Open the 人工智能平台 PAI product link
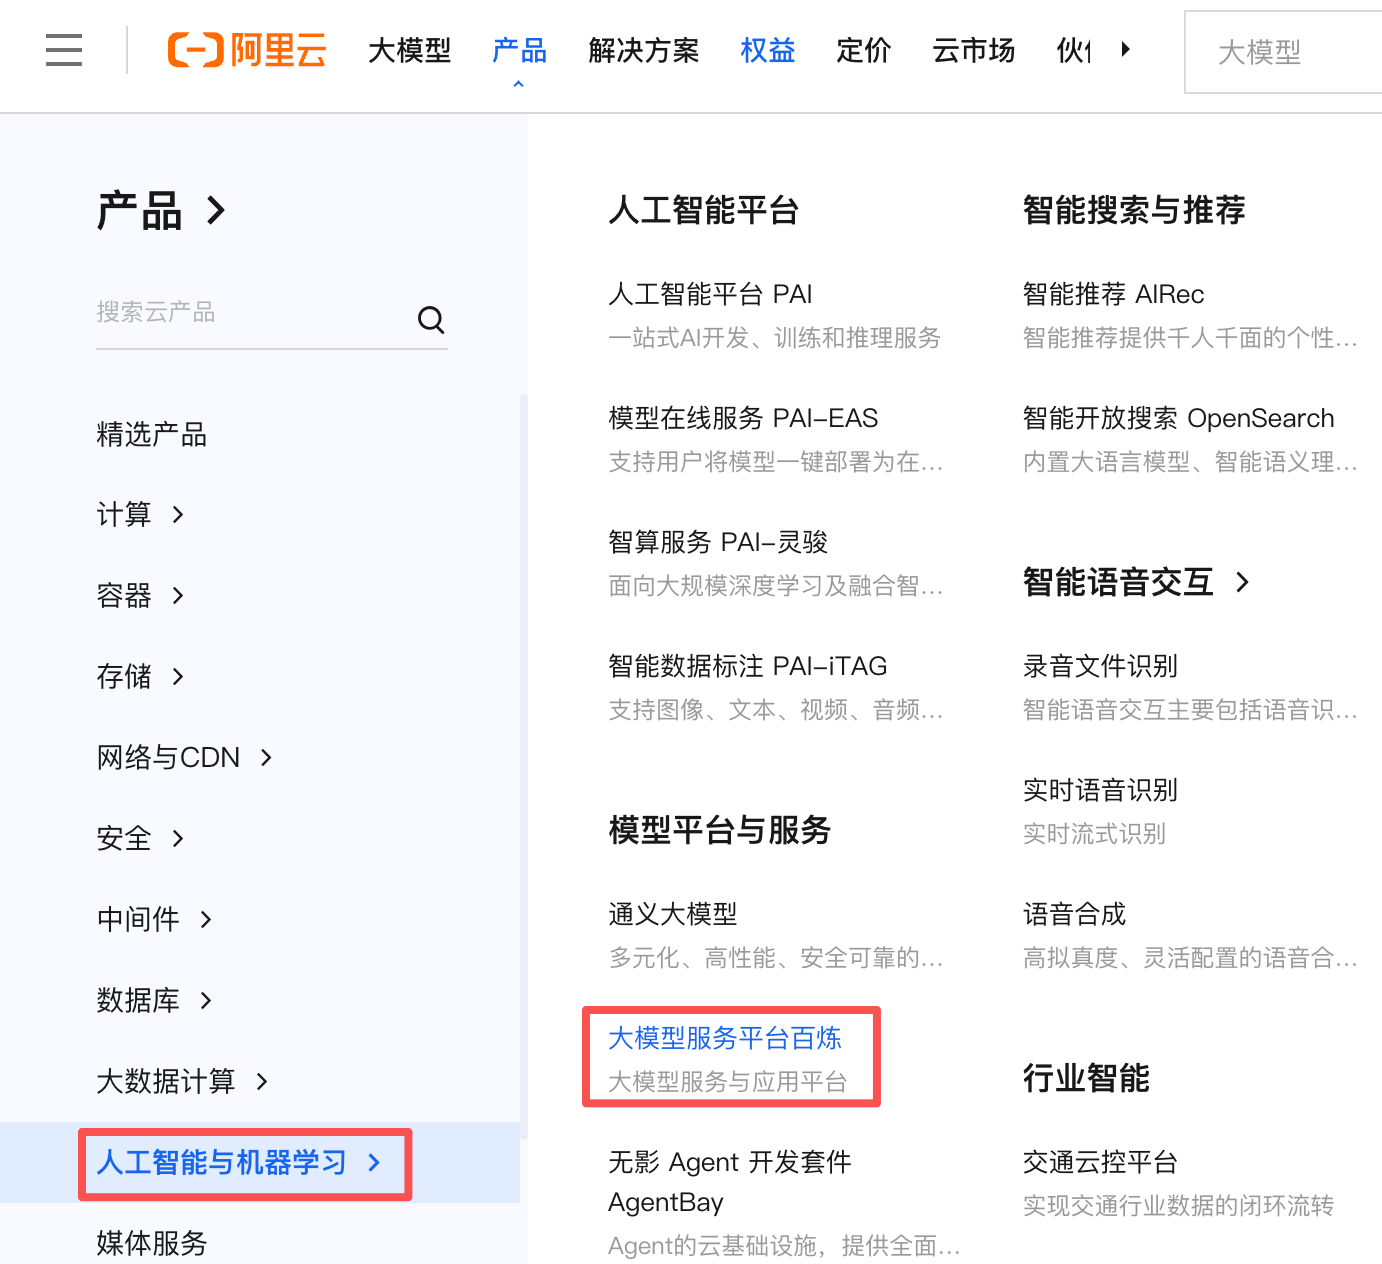This screenshot has width=1382, height=1264. click(x=710, y=294)
